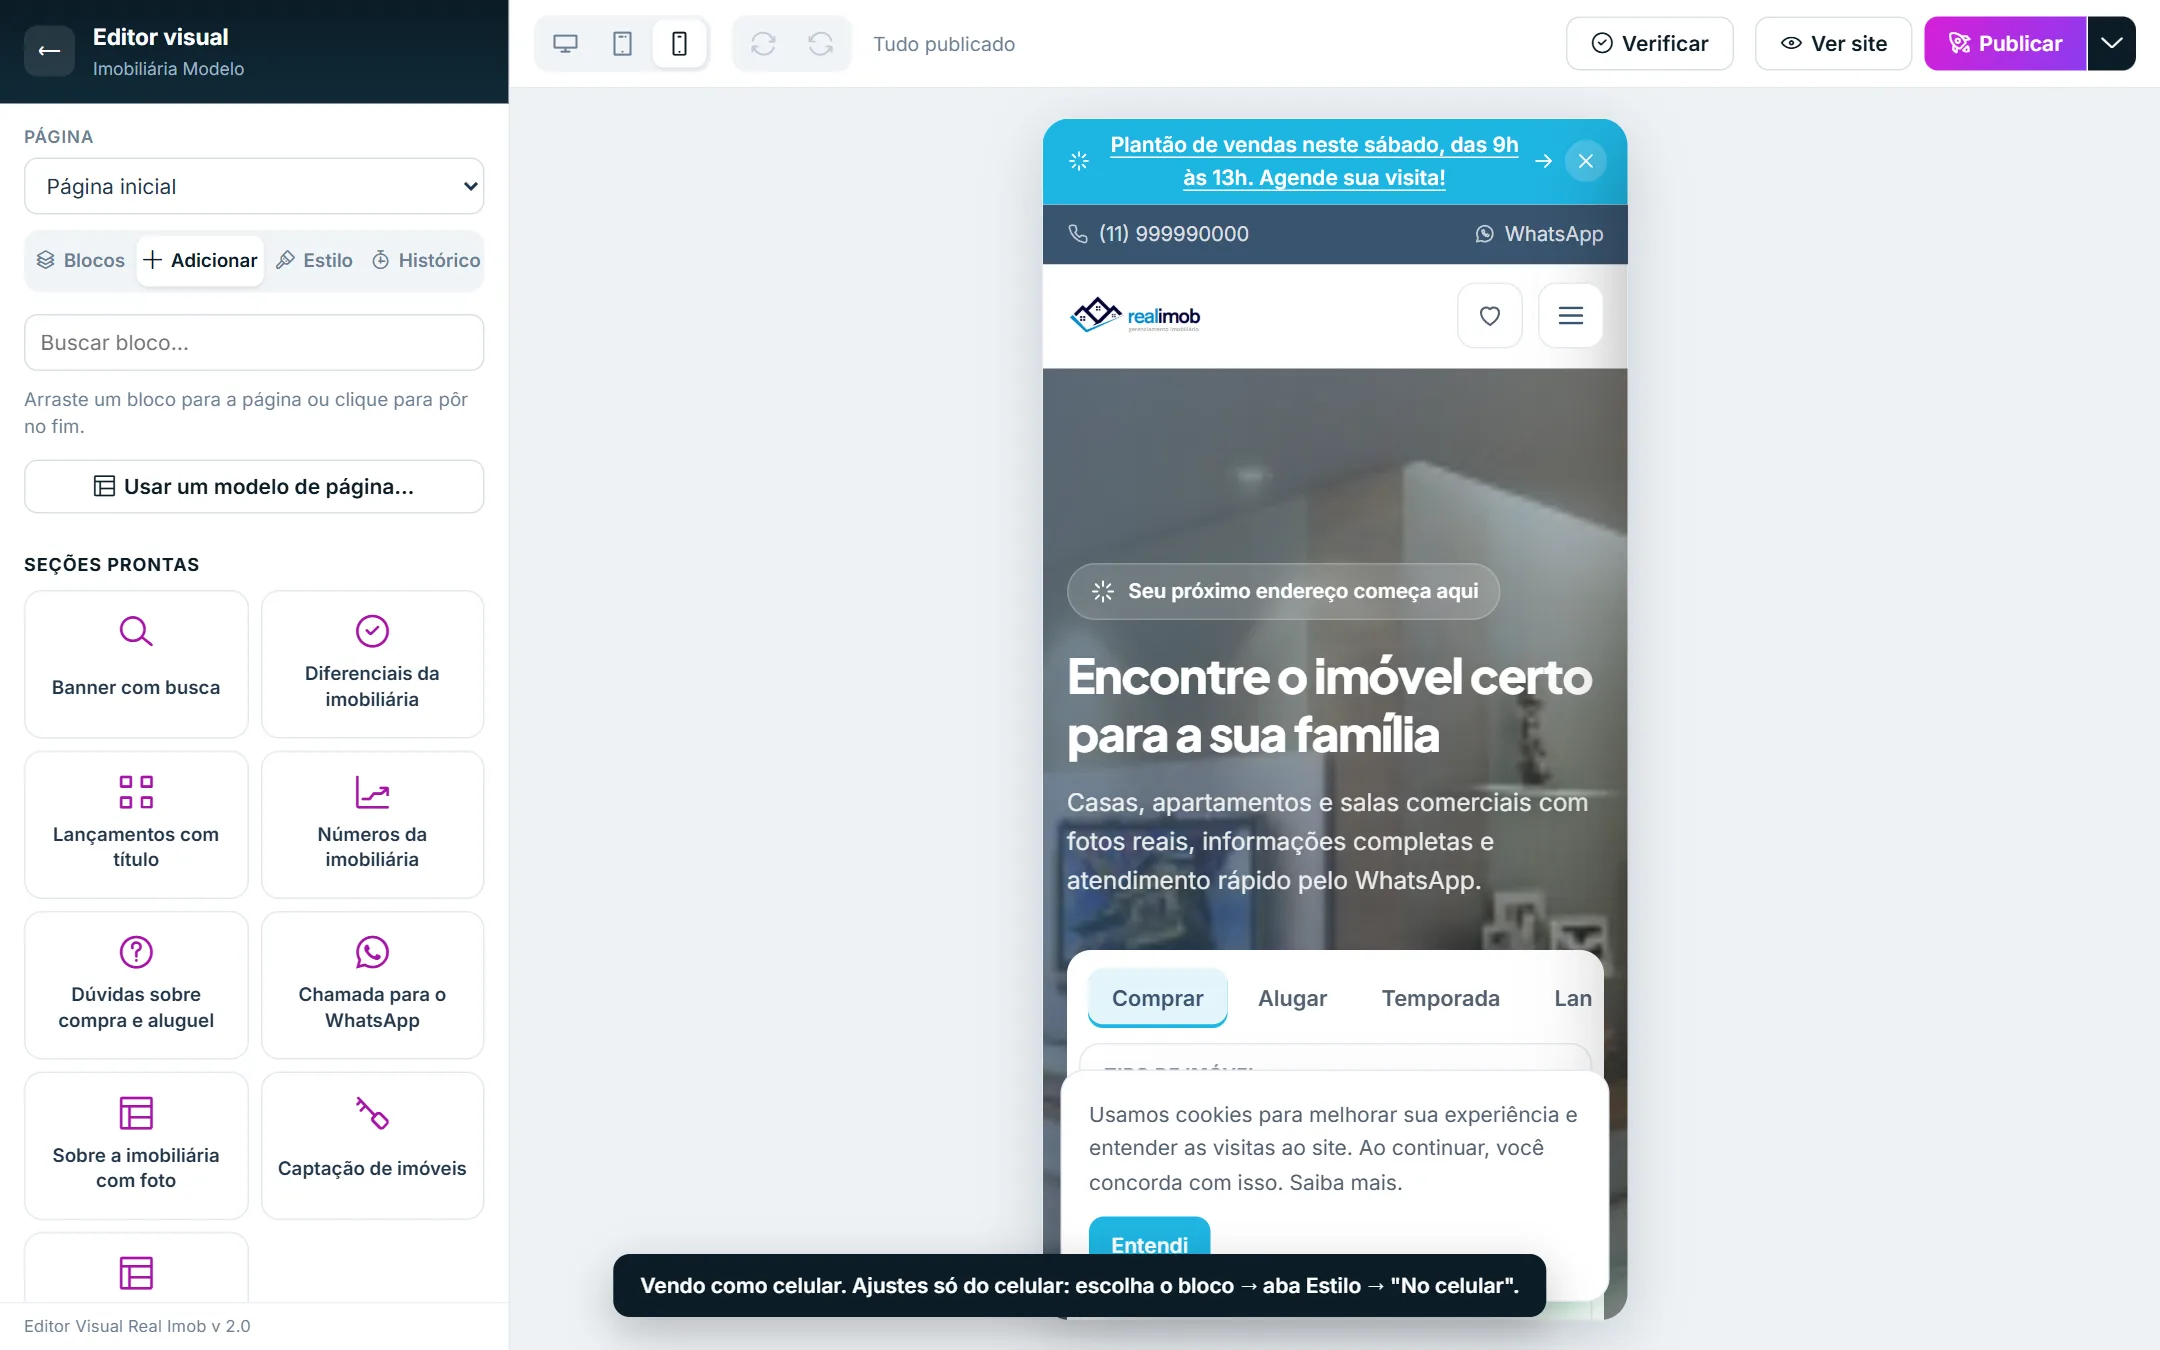Click the Seu próximo endereço começa aqui badge
Viewport: 2160px width, 1350px height.
click(1283, 591)
